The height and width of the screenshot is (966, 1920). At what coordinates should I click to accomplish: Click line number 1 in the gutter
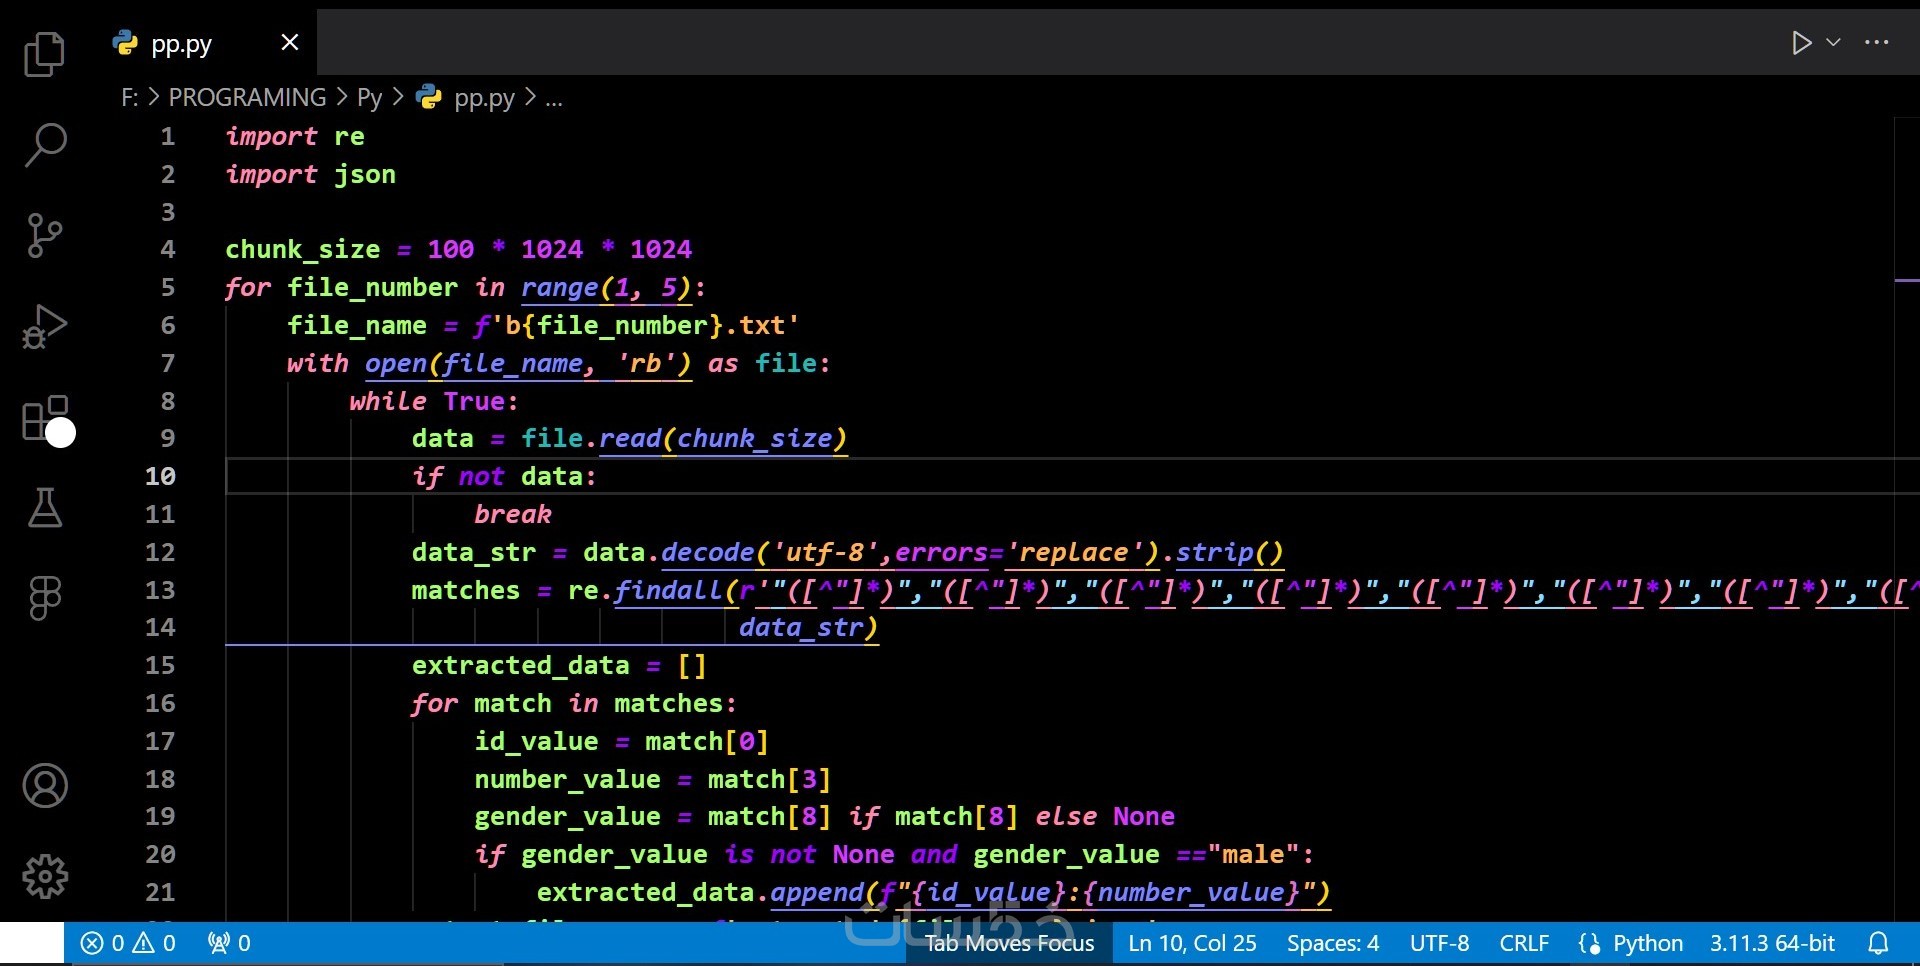point(168,136)
